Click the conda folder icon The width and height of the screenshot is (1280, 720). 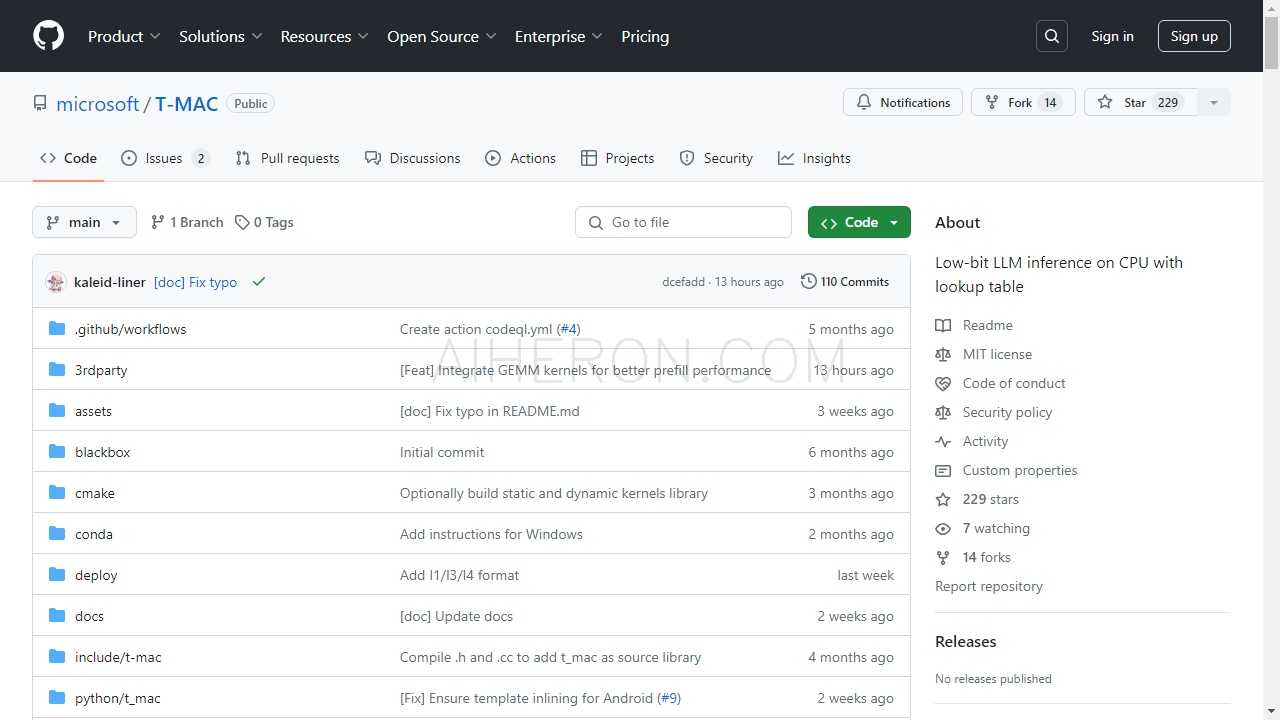[x=57, y=534]
